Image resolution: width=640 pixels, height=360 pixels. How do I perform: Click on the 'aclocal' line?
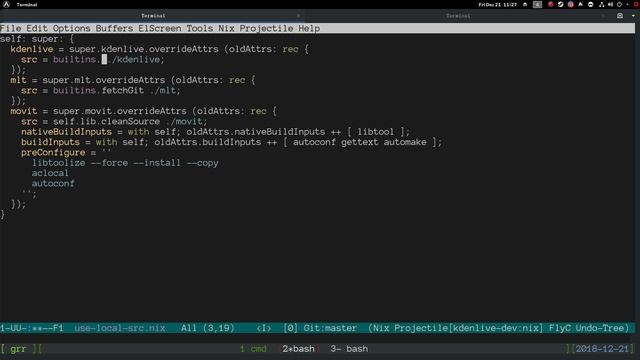[50, 173]
